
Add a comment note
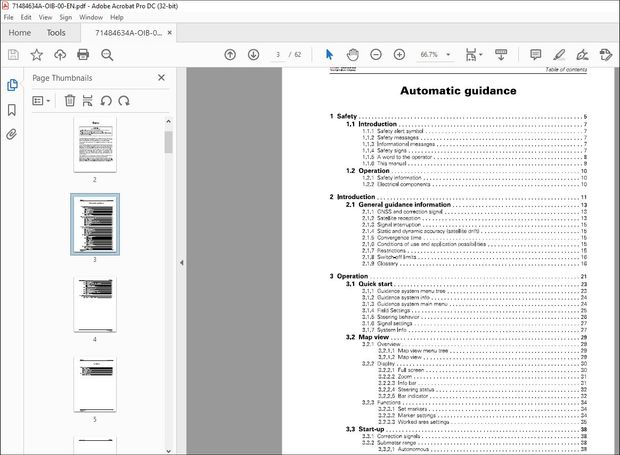535,55
